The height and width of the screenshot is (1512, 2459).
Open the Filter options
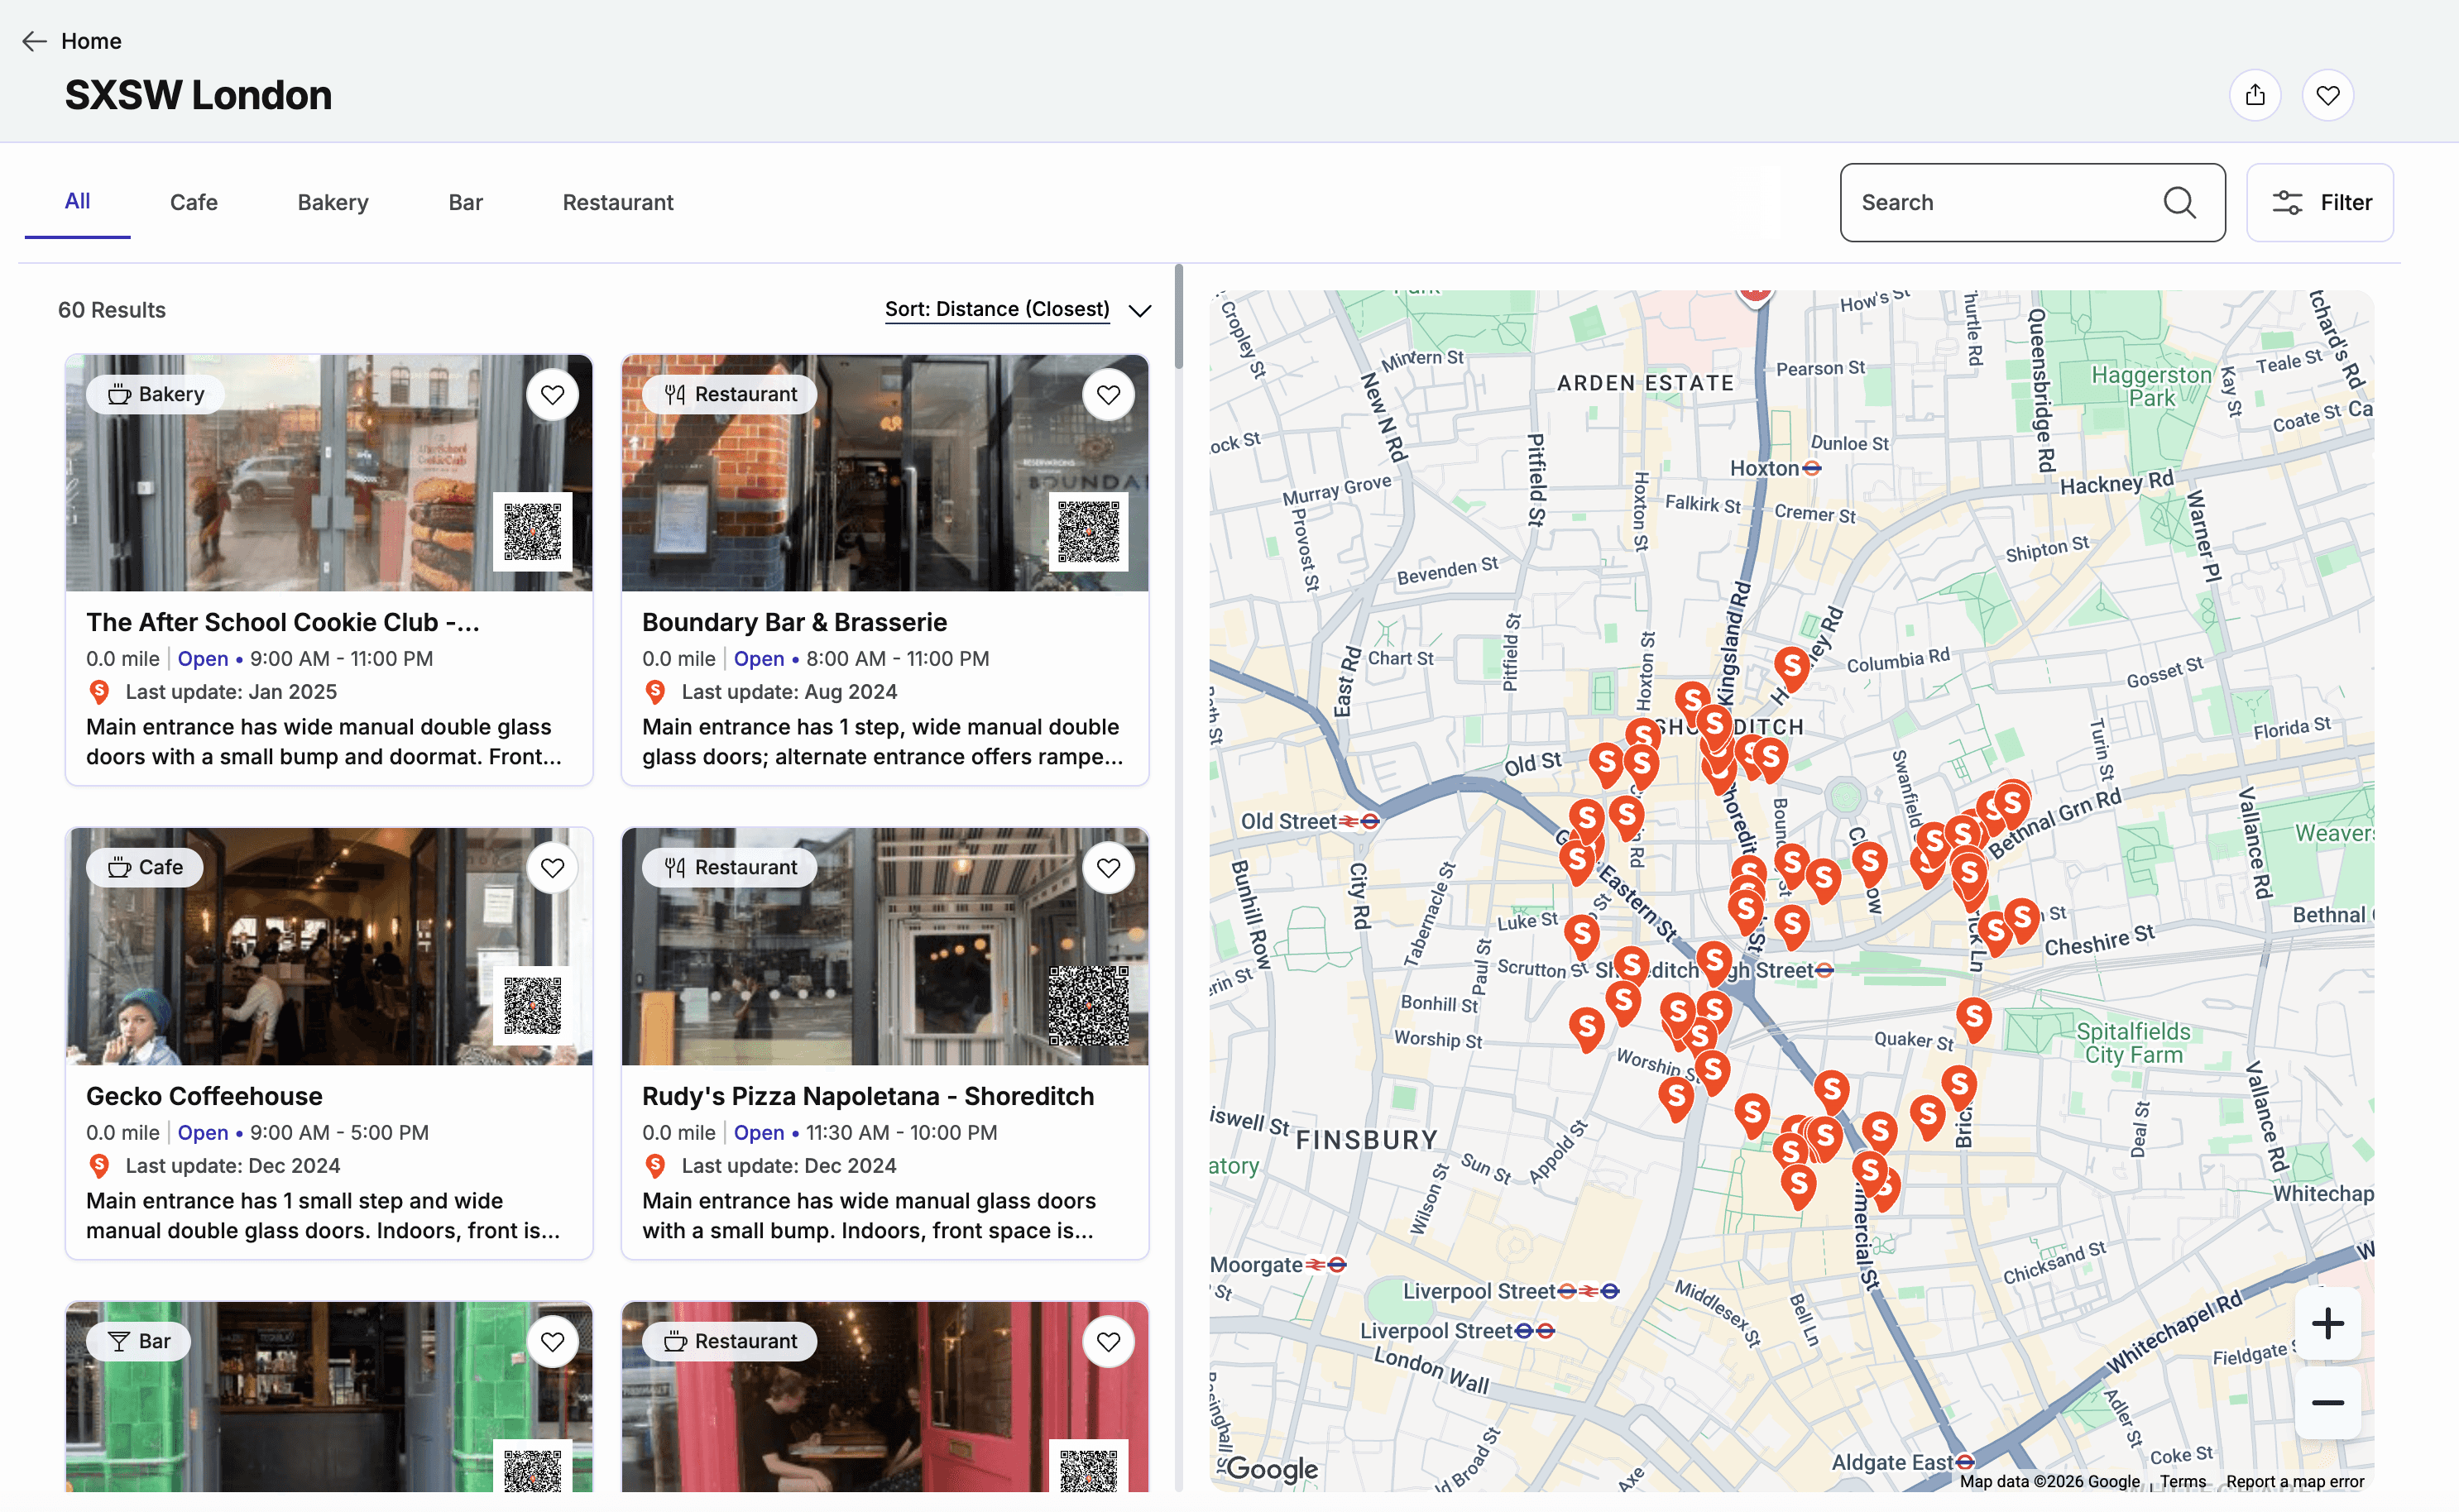tap(2319, 202)
